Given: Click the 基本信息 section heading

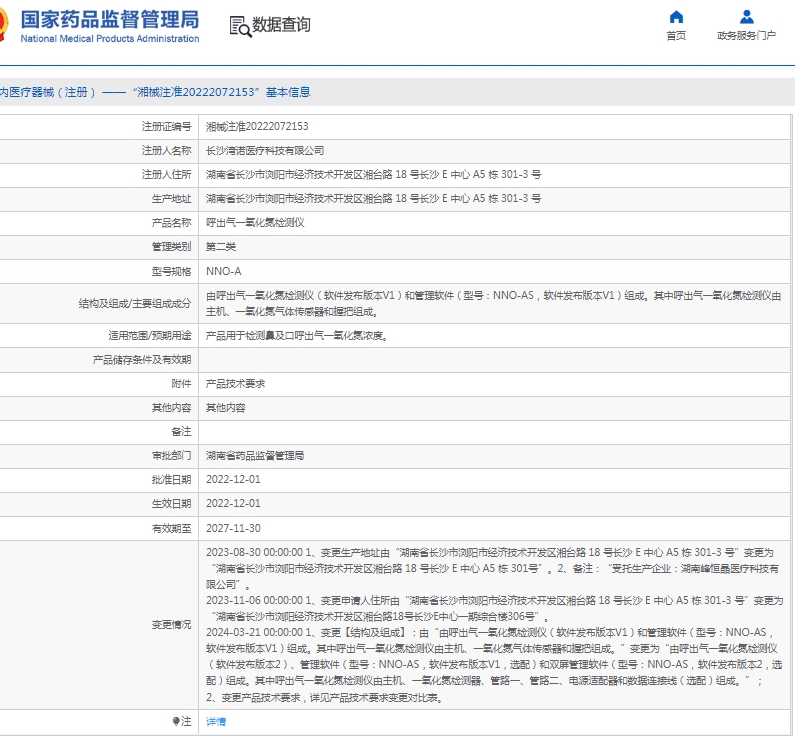Looking at the screenshot, I should click(x=288, y=92).
